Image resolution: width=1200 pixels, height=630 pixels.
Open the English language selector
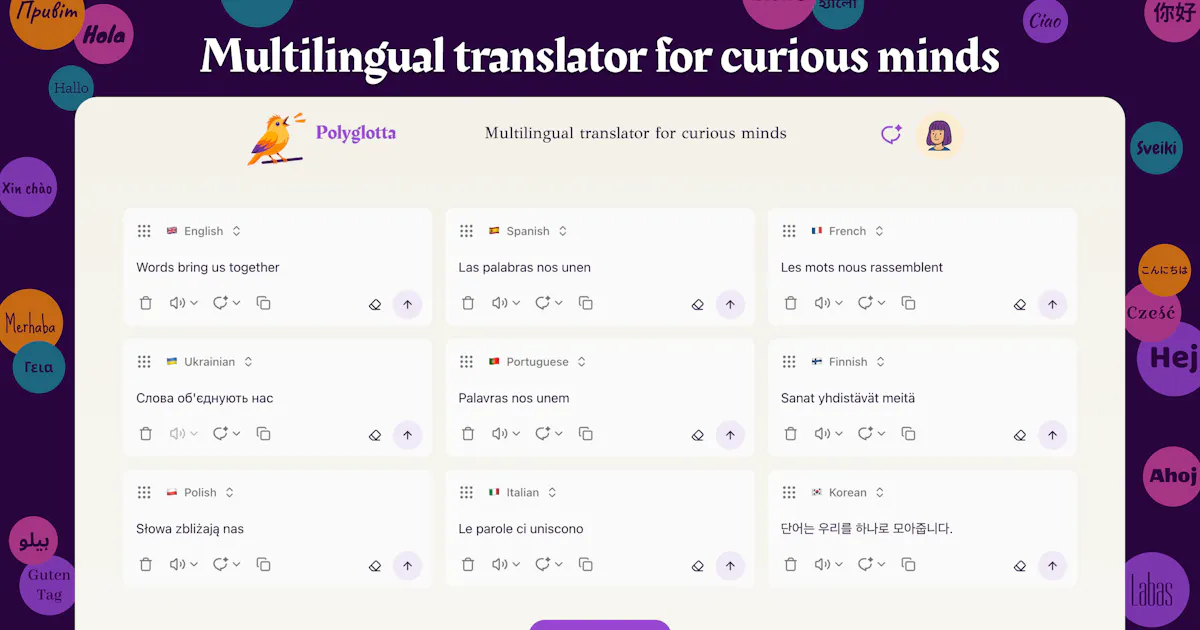point(204,231)
